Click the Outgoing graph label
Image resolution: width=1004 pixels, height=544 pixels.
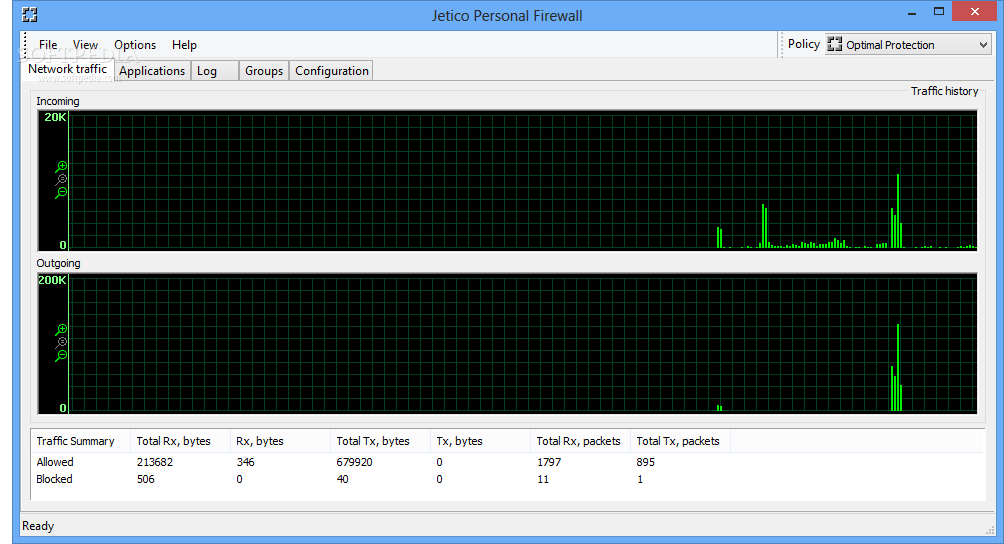(58, 263)
